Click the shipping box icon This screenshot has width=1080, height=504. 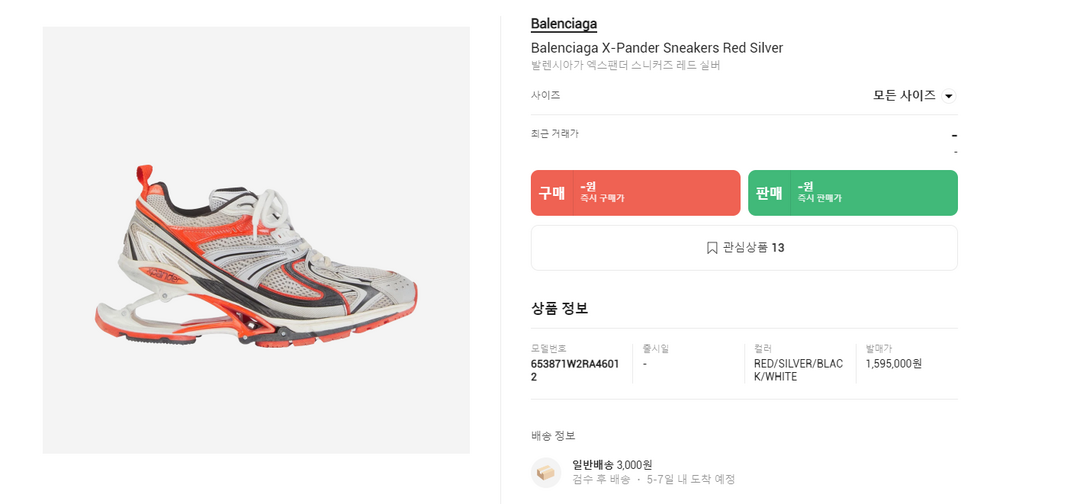[546, 472]
